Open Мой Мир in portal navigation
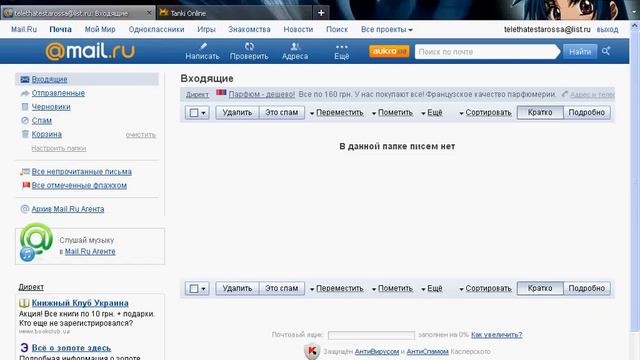Image resolution: width=640 pixels, height=360 pixels. [x=100, y=29]
